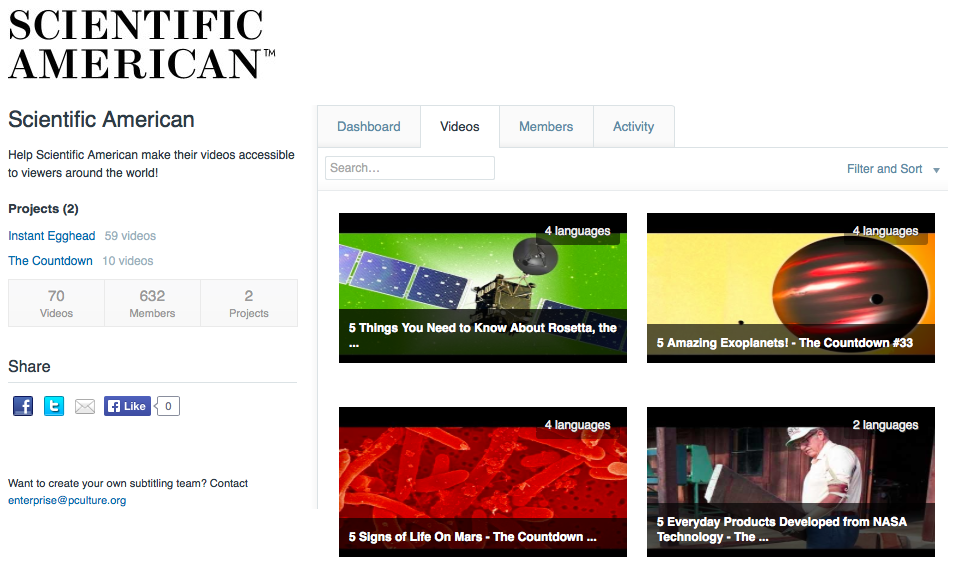Viewport: 953px width, 570px height.
Task: Open the Rosetta video thumbnail
Action: (x=483, y=287)
